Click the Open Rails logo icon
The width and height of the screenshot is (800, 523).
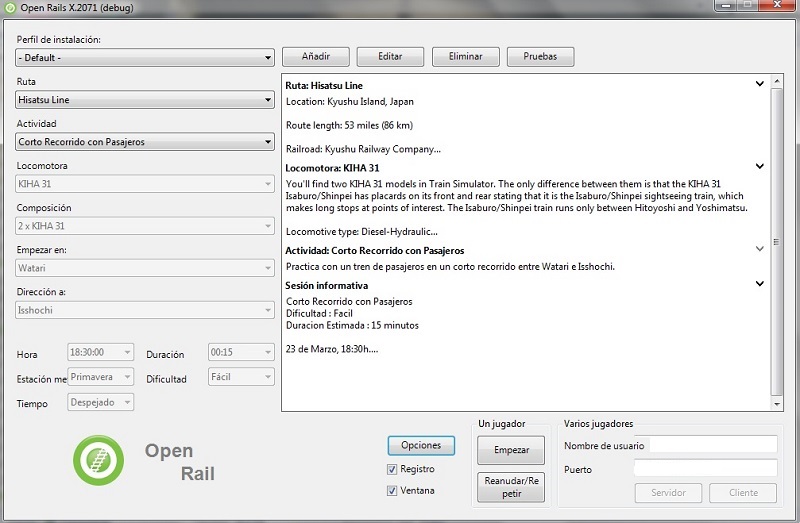pyautogui.click(x=98, y=460)
